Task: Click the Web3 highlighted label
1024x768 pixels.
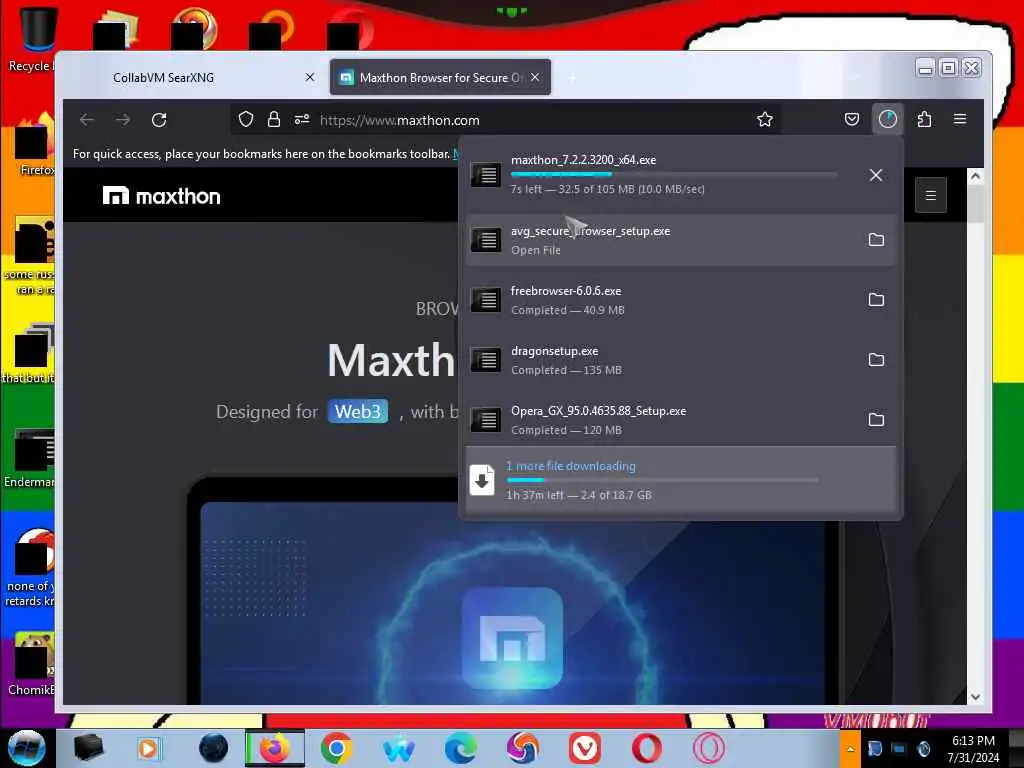Action: [358, 411]
